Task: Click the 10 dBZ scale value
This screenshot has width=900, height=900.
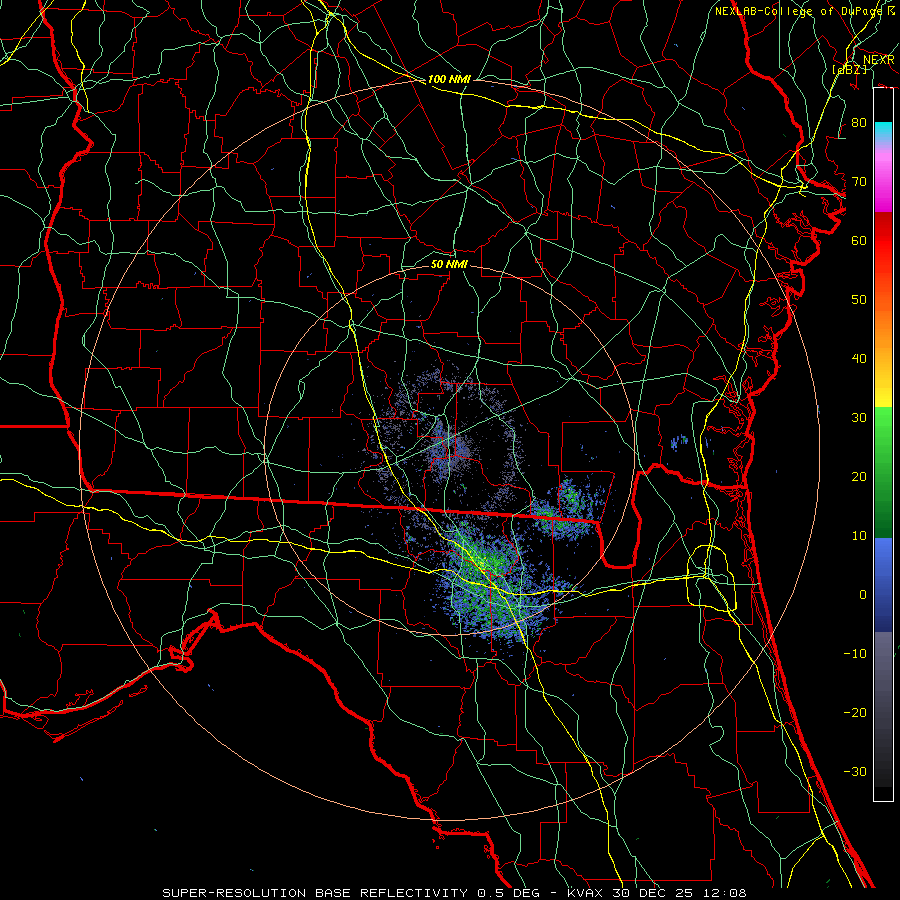Action: [859, 536]
